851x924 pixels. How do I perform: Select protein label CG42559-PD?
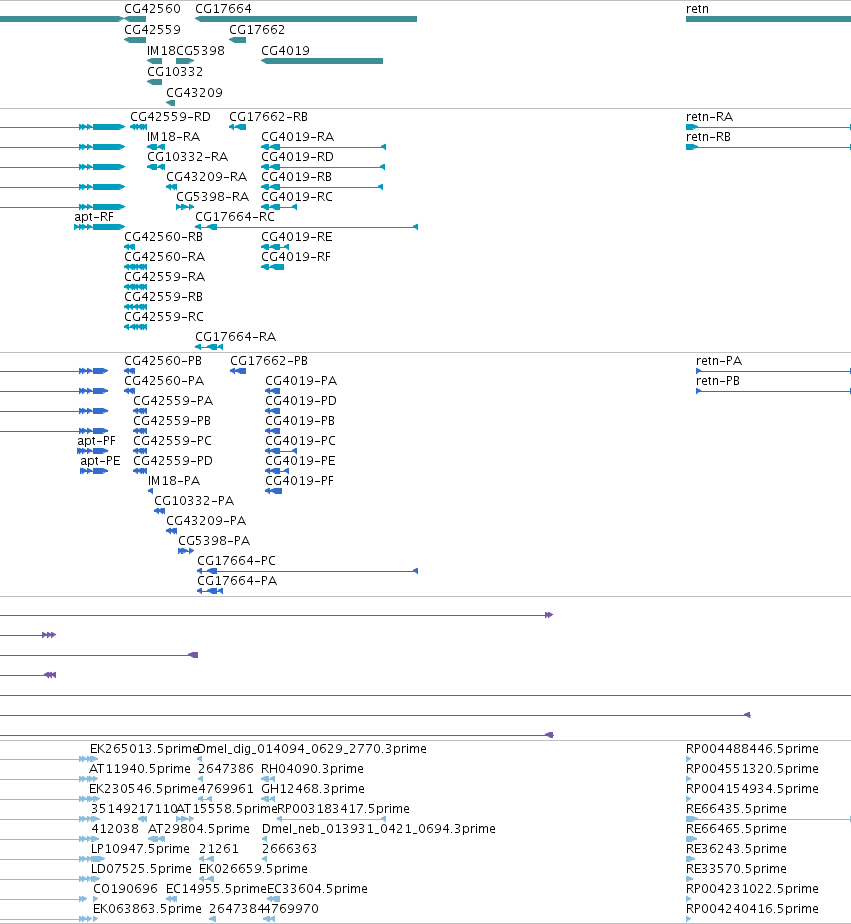tap(173, 461)
